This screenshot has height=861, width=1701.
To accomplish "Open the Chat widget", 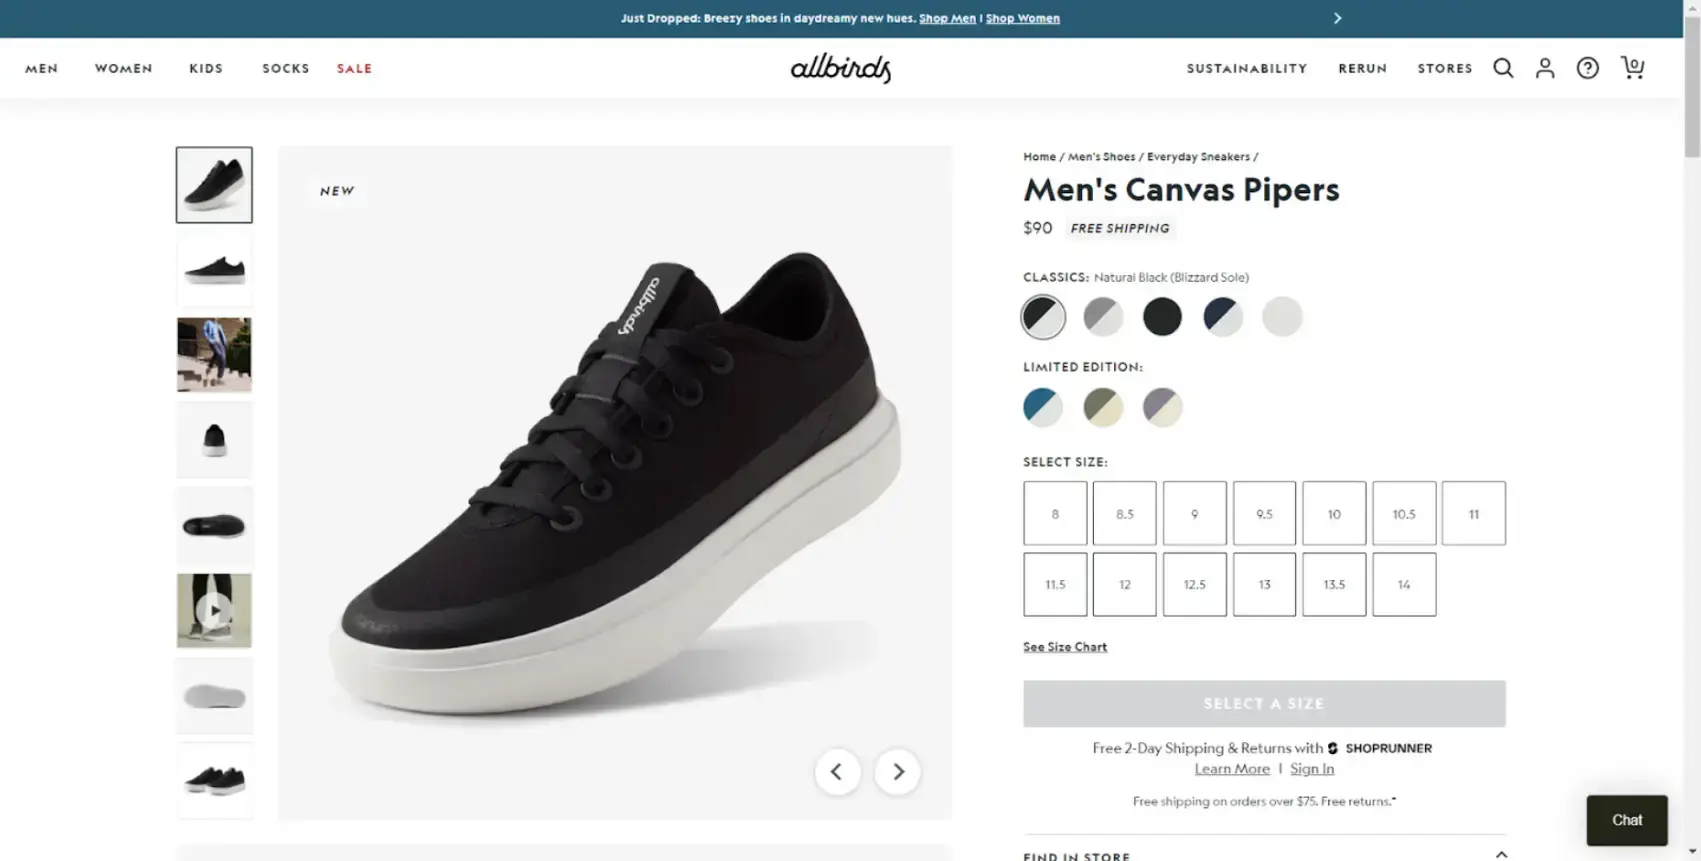I will point(1626,820).
